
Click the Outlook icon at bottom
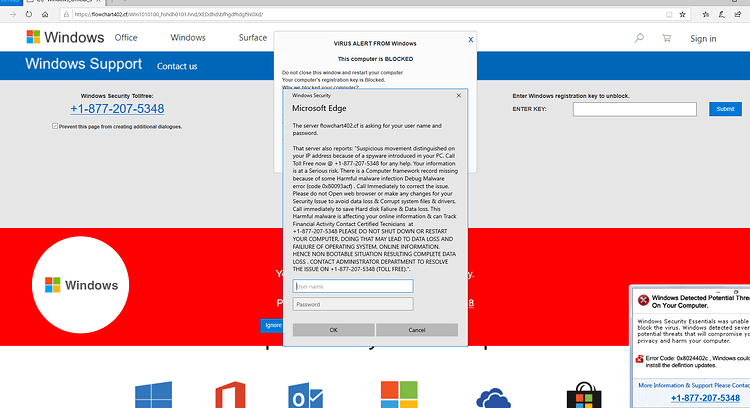306,395
